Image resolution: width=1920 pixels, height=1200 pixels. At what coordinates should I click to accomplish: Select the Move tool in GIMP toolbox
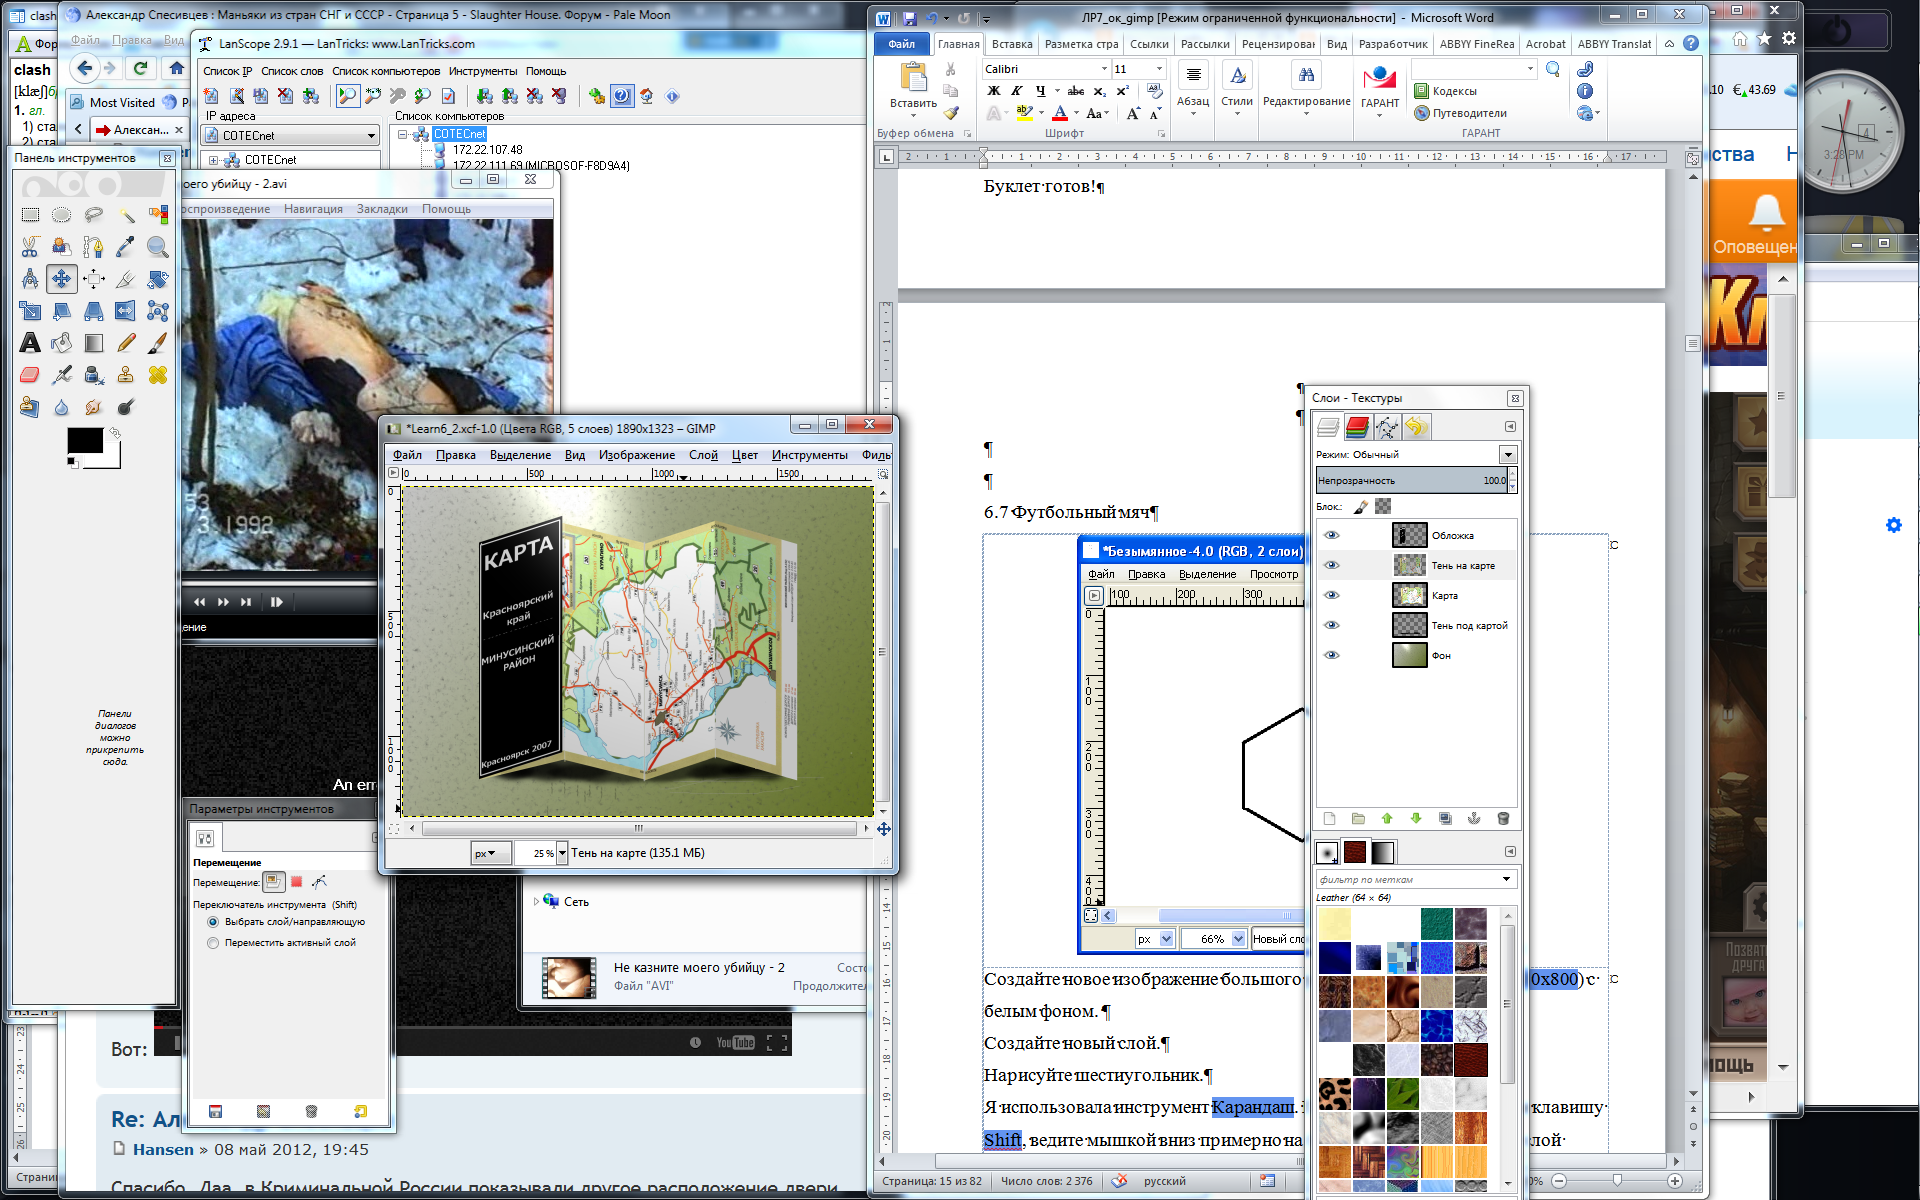point(62,279)
